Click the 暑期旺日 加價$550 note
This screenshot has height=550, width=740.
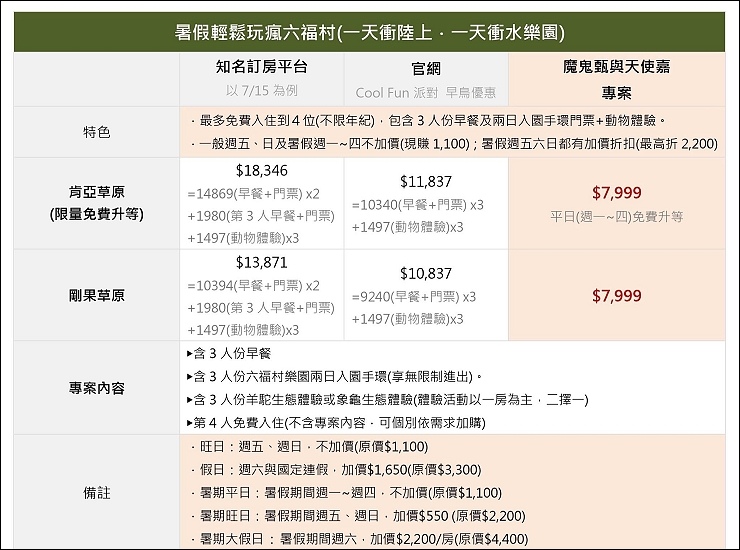pyautogui.click(x=358, y=516)
